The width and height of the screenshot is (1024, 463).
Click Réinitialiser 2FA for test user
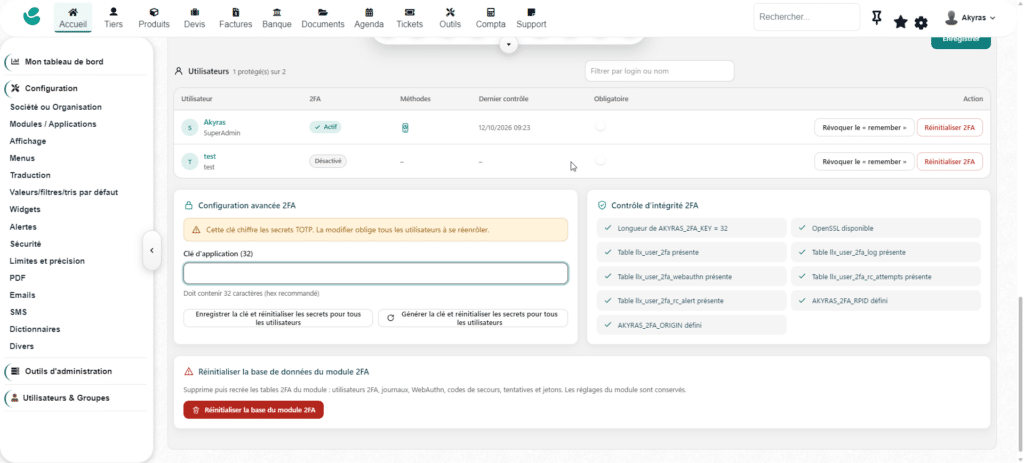click(x=950, y=161)
